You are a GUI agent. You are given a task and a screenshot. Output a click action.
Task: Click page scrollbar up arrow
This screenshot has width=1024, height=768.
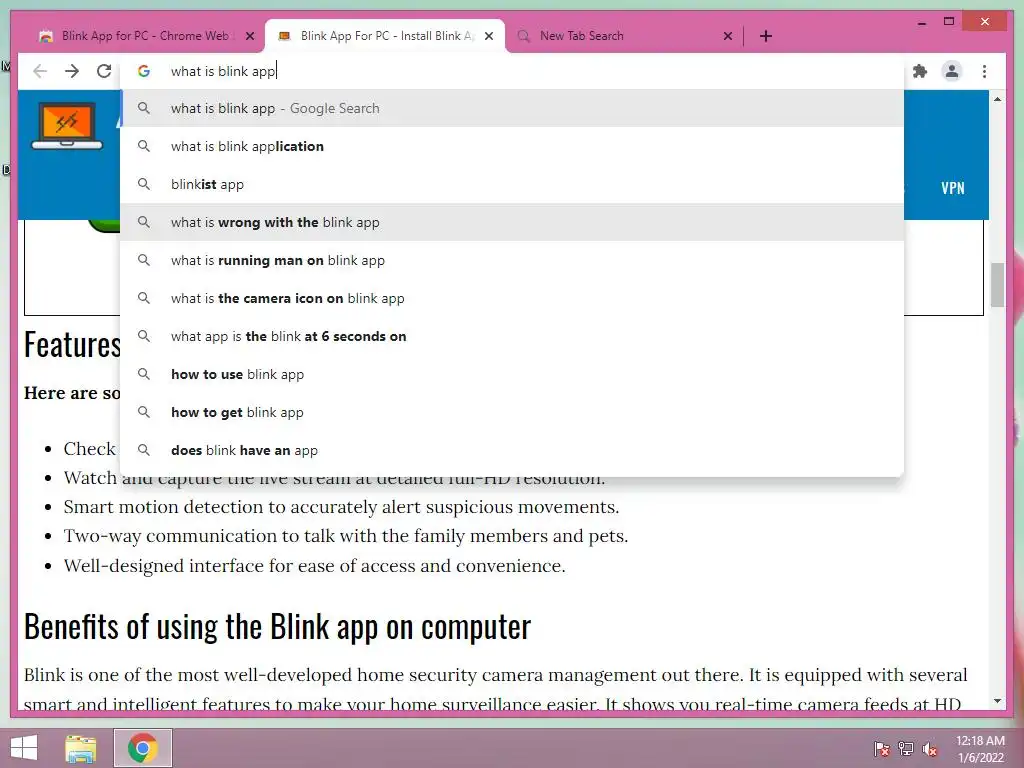pyautogui.click(x=997, y=99)
